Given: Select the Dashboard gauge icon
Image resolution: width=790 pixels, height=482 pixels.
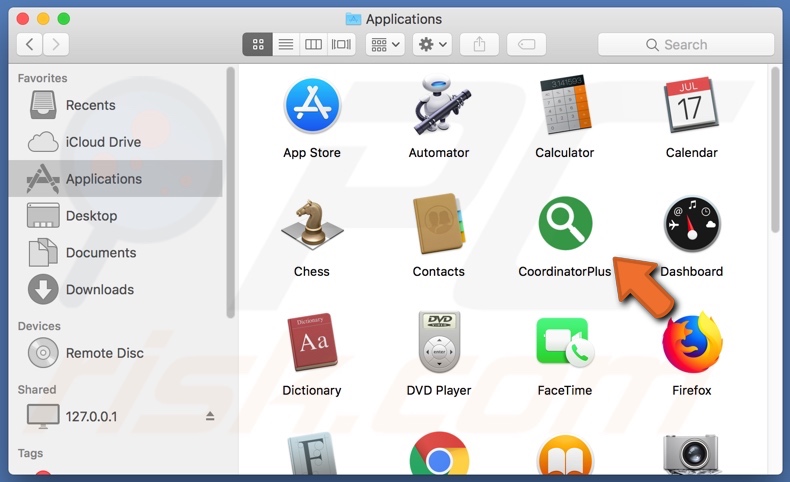Looking at the screenshot, I should [692, 224].
